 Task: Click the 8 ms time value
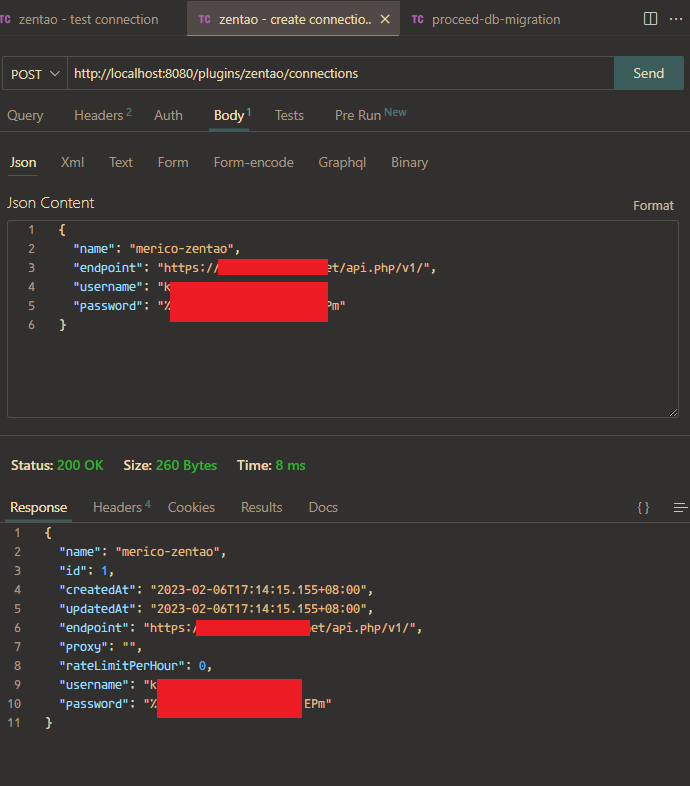[290, 466]
